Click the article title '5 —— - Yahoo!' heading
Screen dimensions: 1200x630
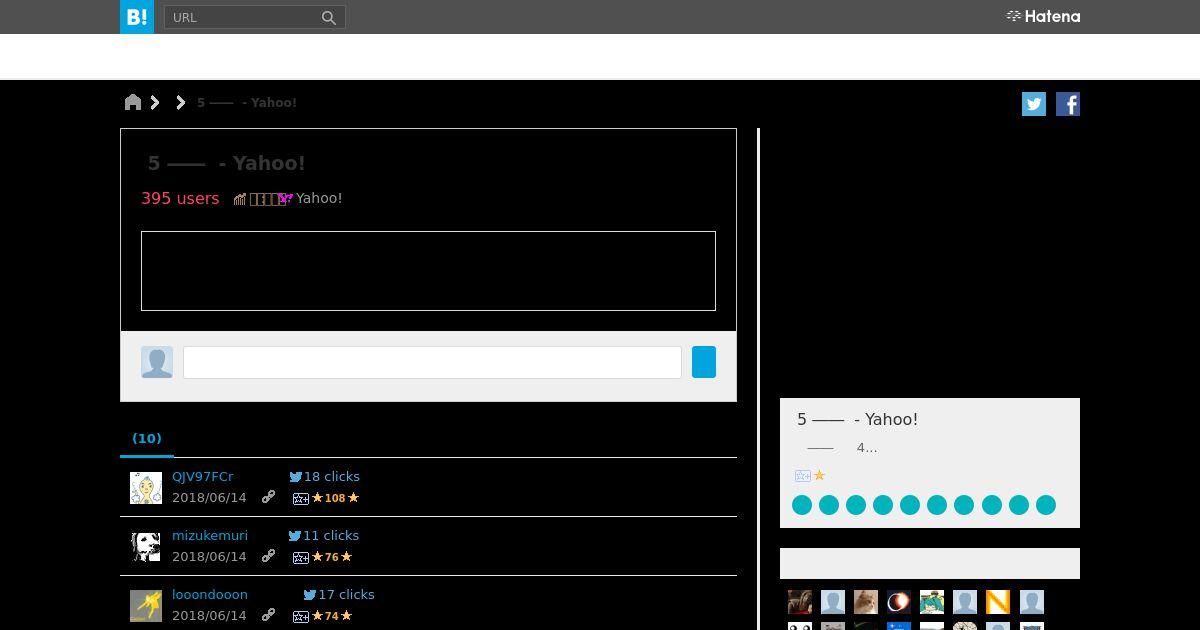click(x=227, y=163)
